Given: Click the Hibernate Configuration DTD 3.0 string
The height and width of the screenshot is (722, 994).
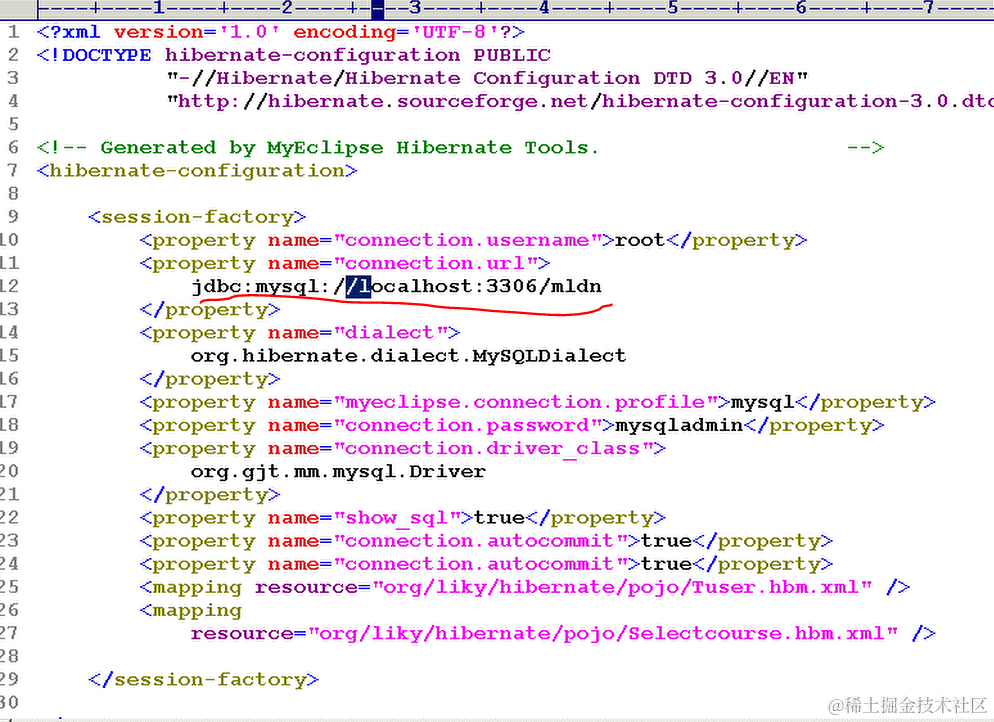Looking at the screenshot, I should point(487,78).
